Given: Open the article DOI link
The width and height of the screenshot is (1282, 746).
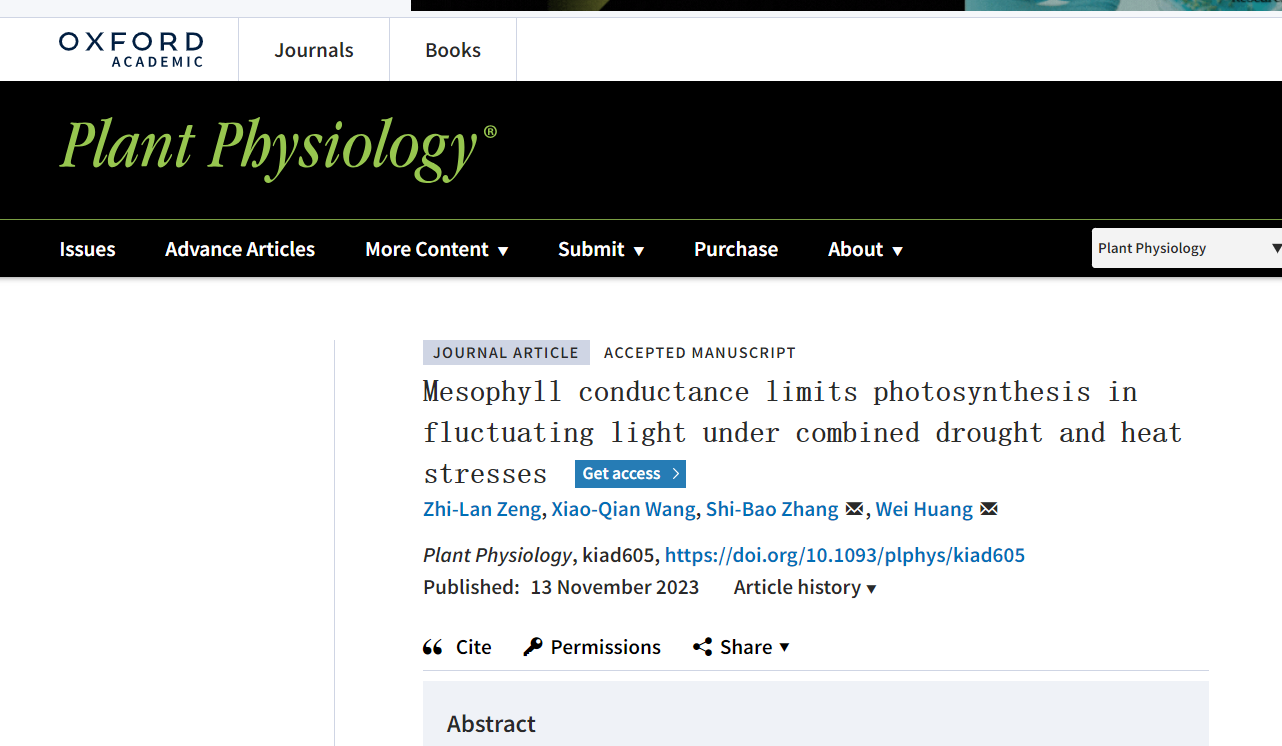Looking at the screenshot, I should (844, 555).
